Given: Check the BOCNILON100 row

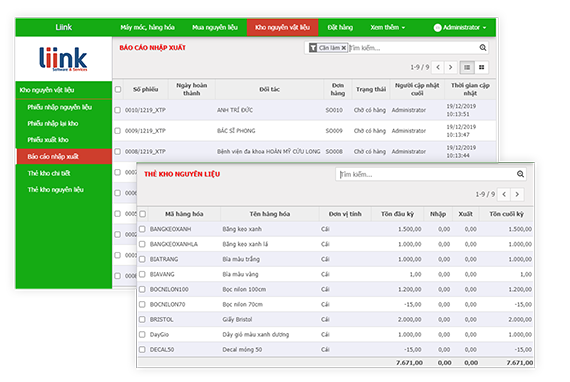Looking at the screenshot, I should click(x=142, y=289).
